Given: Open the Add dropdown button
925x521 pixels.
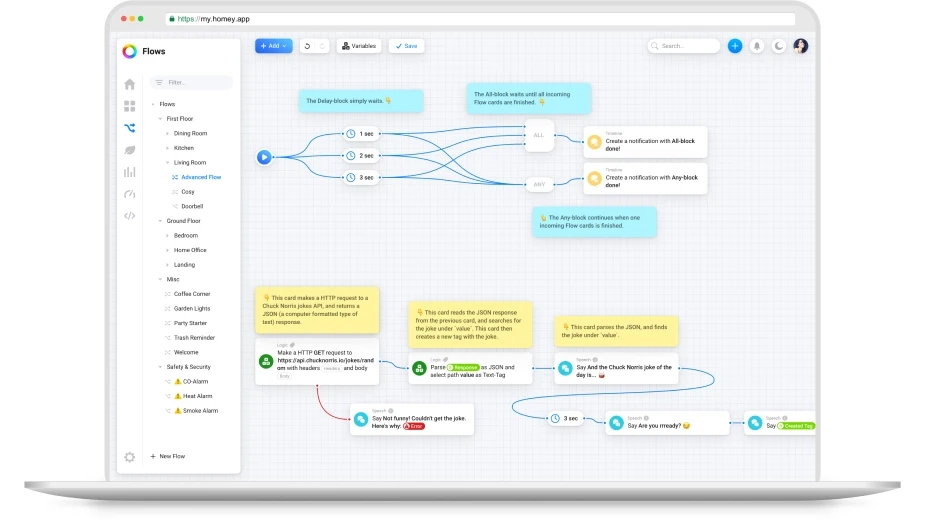Looking at the screenshot, I should 273,46.
